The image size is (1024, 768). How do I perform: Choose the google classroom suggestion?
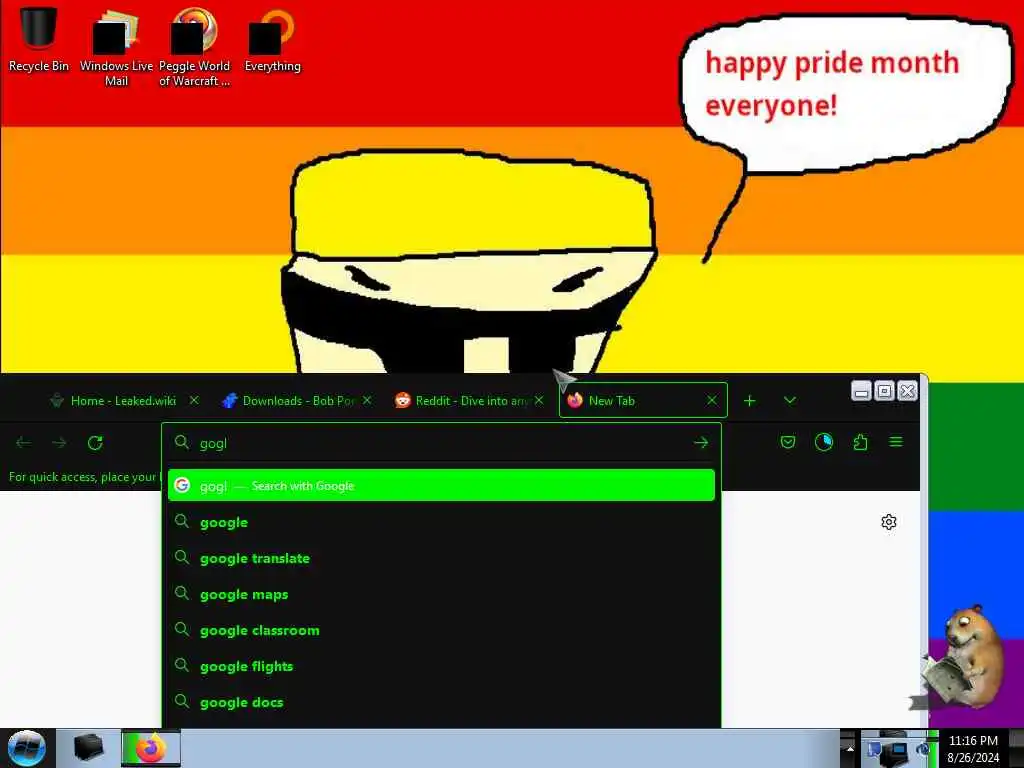441,630
